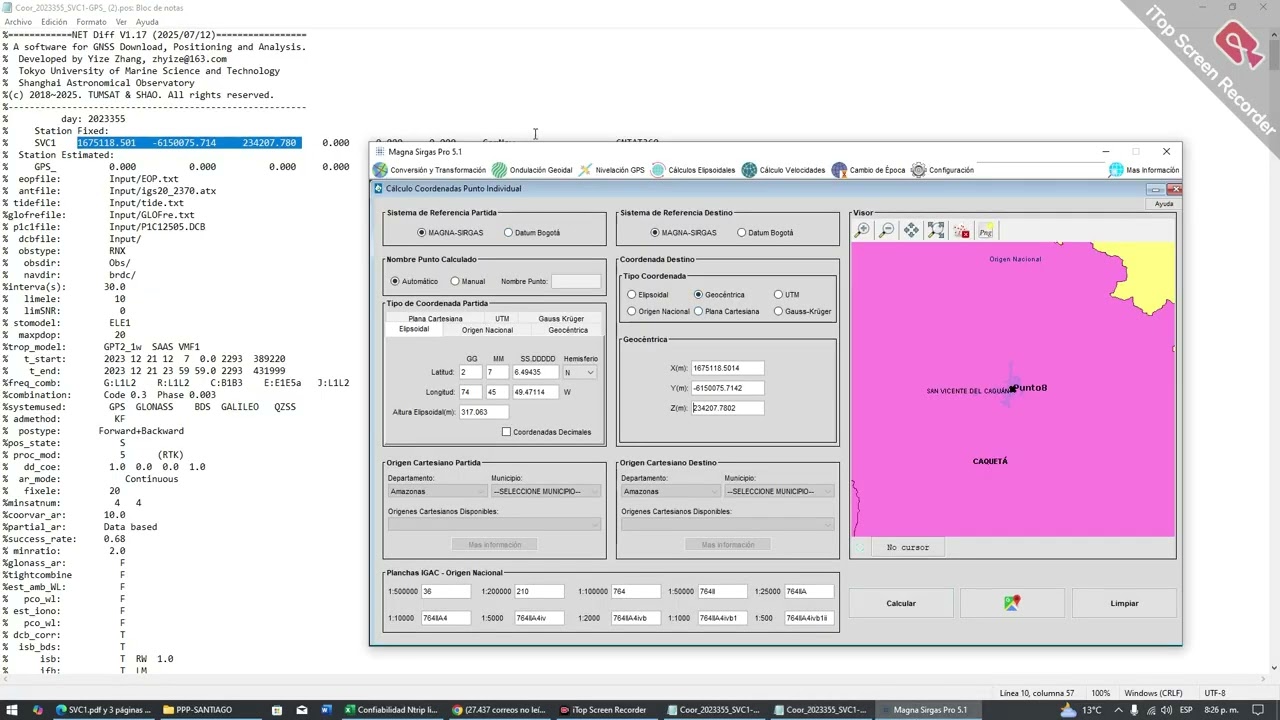This screenshot has height=720, width=1280.
Task: Activate the pan tool in Visor
Action: [x=911, y=231]
